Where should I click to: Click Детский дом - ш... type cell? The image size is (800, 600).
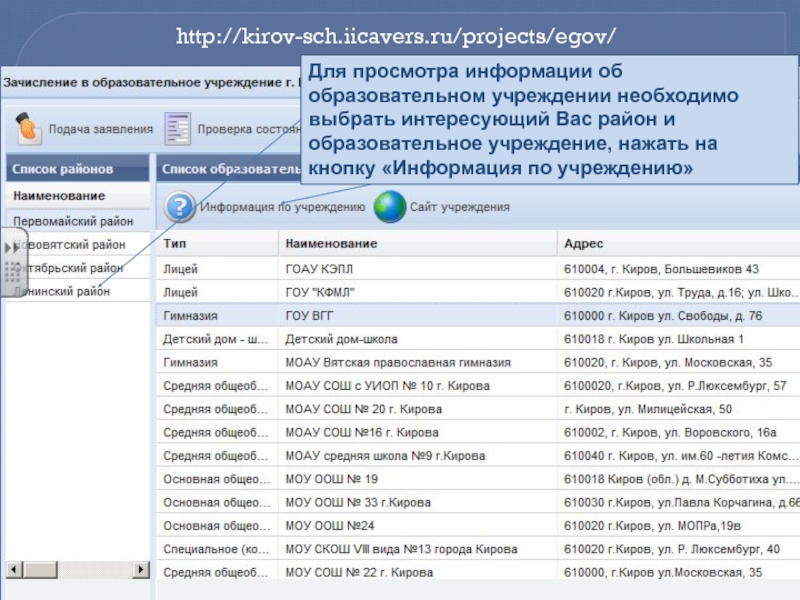[215, 339]
